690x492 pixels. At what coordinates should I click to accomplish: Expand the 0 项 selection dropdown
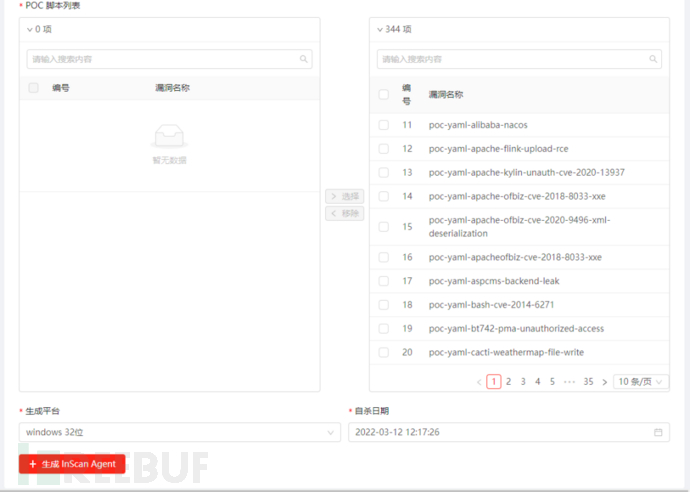pyautogui.click(x=29, y=29)
